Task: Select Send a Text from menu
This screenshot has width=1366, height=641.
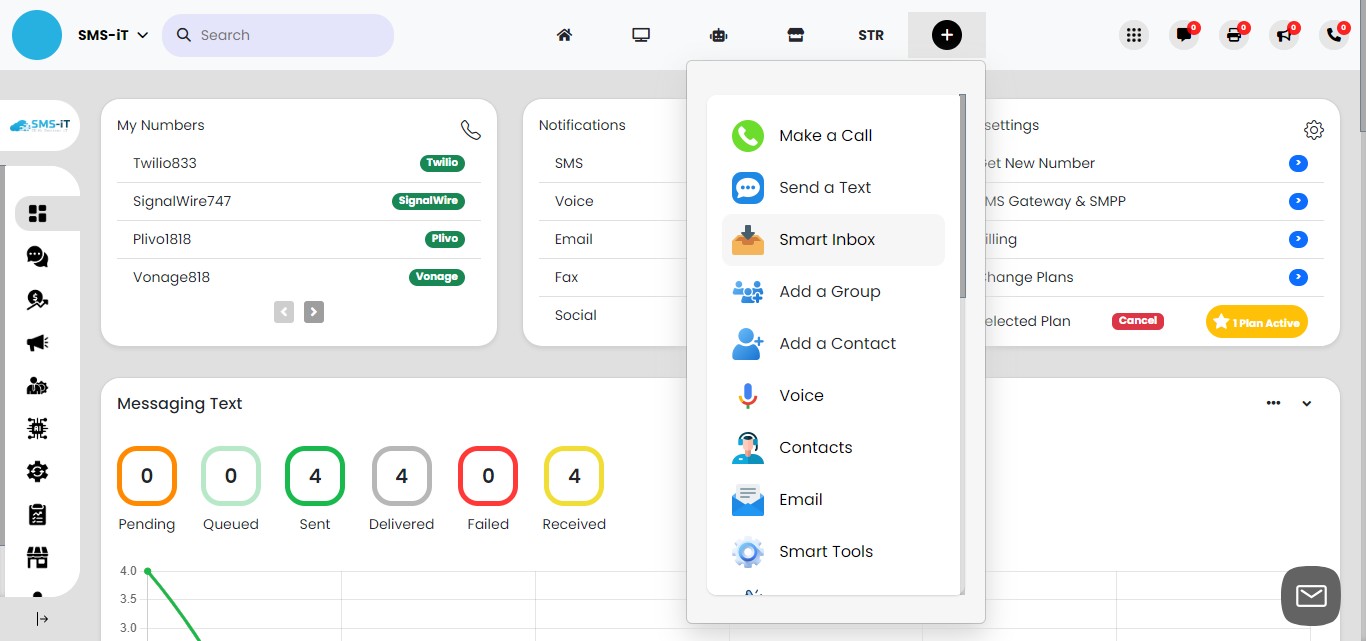Action: pyautogui.click(x=833, y=188)
